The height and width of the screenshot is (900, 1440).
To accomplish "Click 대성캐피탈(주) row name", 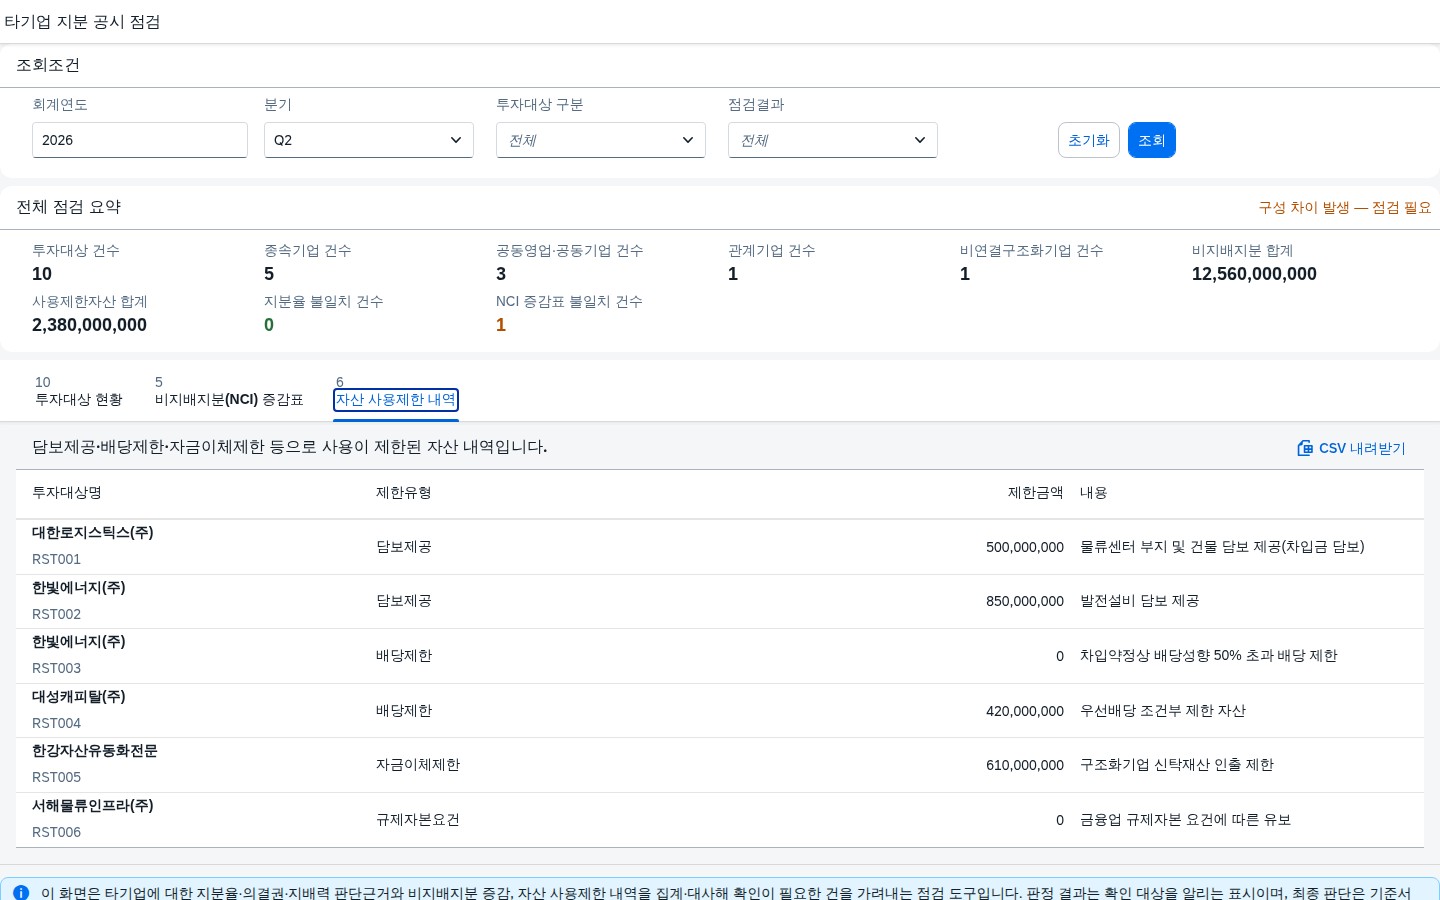I will point(79,697).
